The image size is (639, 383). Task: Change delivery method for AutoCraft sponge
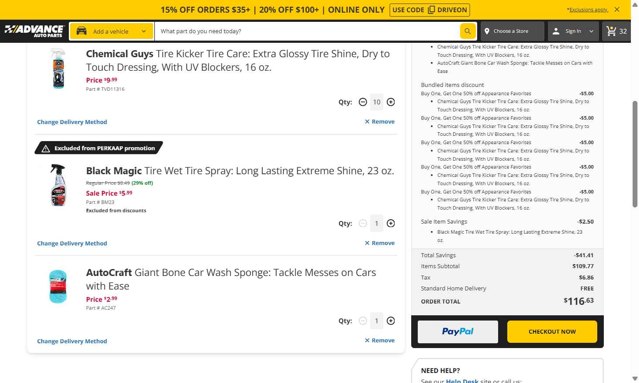[x=72, y=341]
